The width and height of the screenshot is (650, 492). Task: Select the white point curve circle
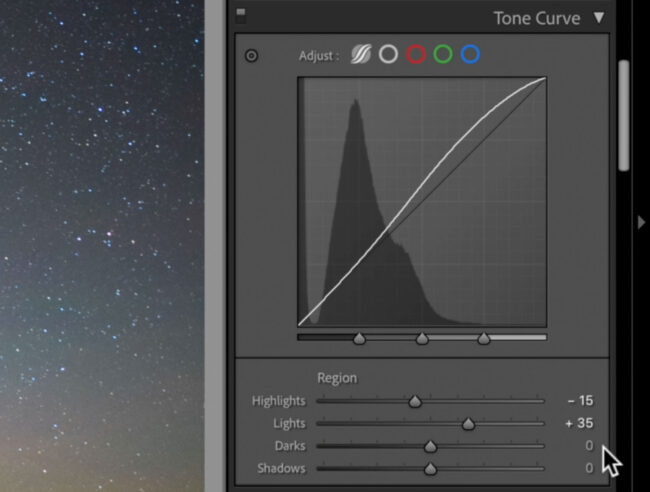pyautogui.click(x=388, y=55)
